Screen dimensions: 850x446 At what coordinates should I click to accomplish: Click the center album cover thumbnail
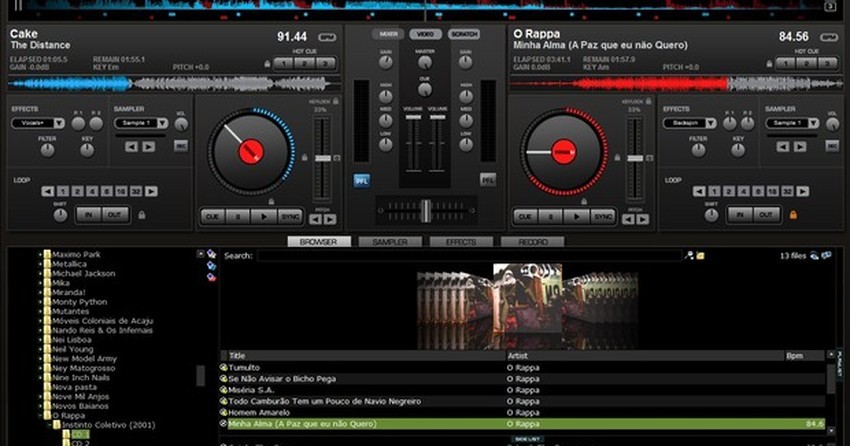coord(527,298)
